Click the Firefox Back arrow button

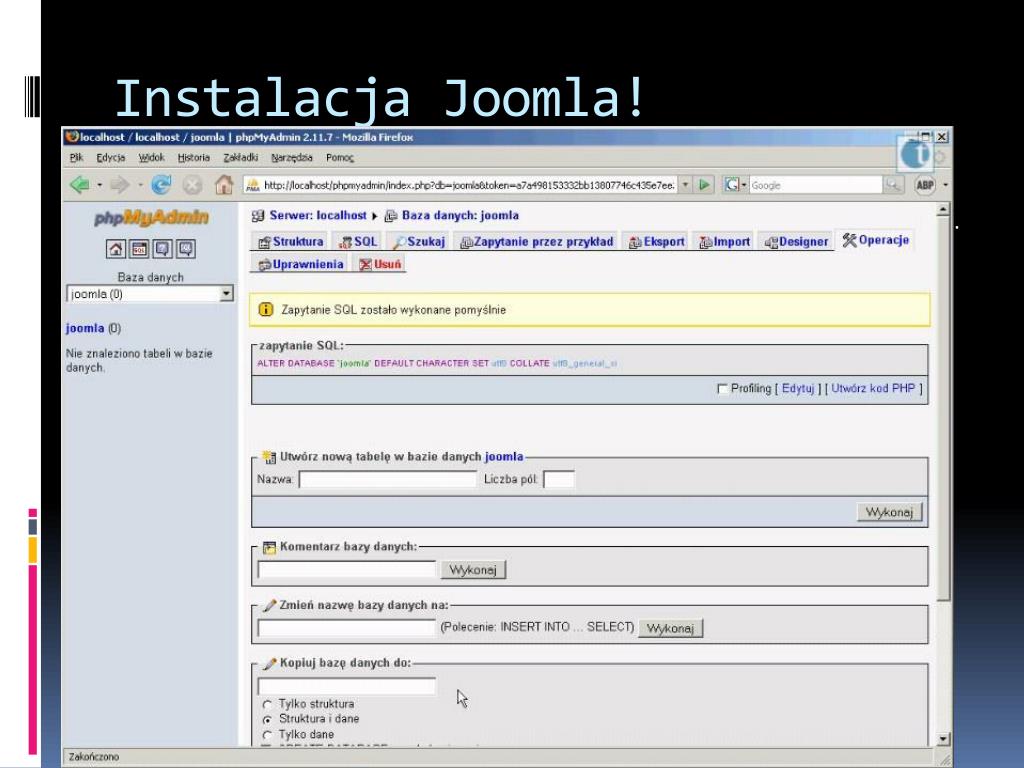tap(80, 185)
